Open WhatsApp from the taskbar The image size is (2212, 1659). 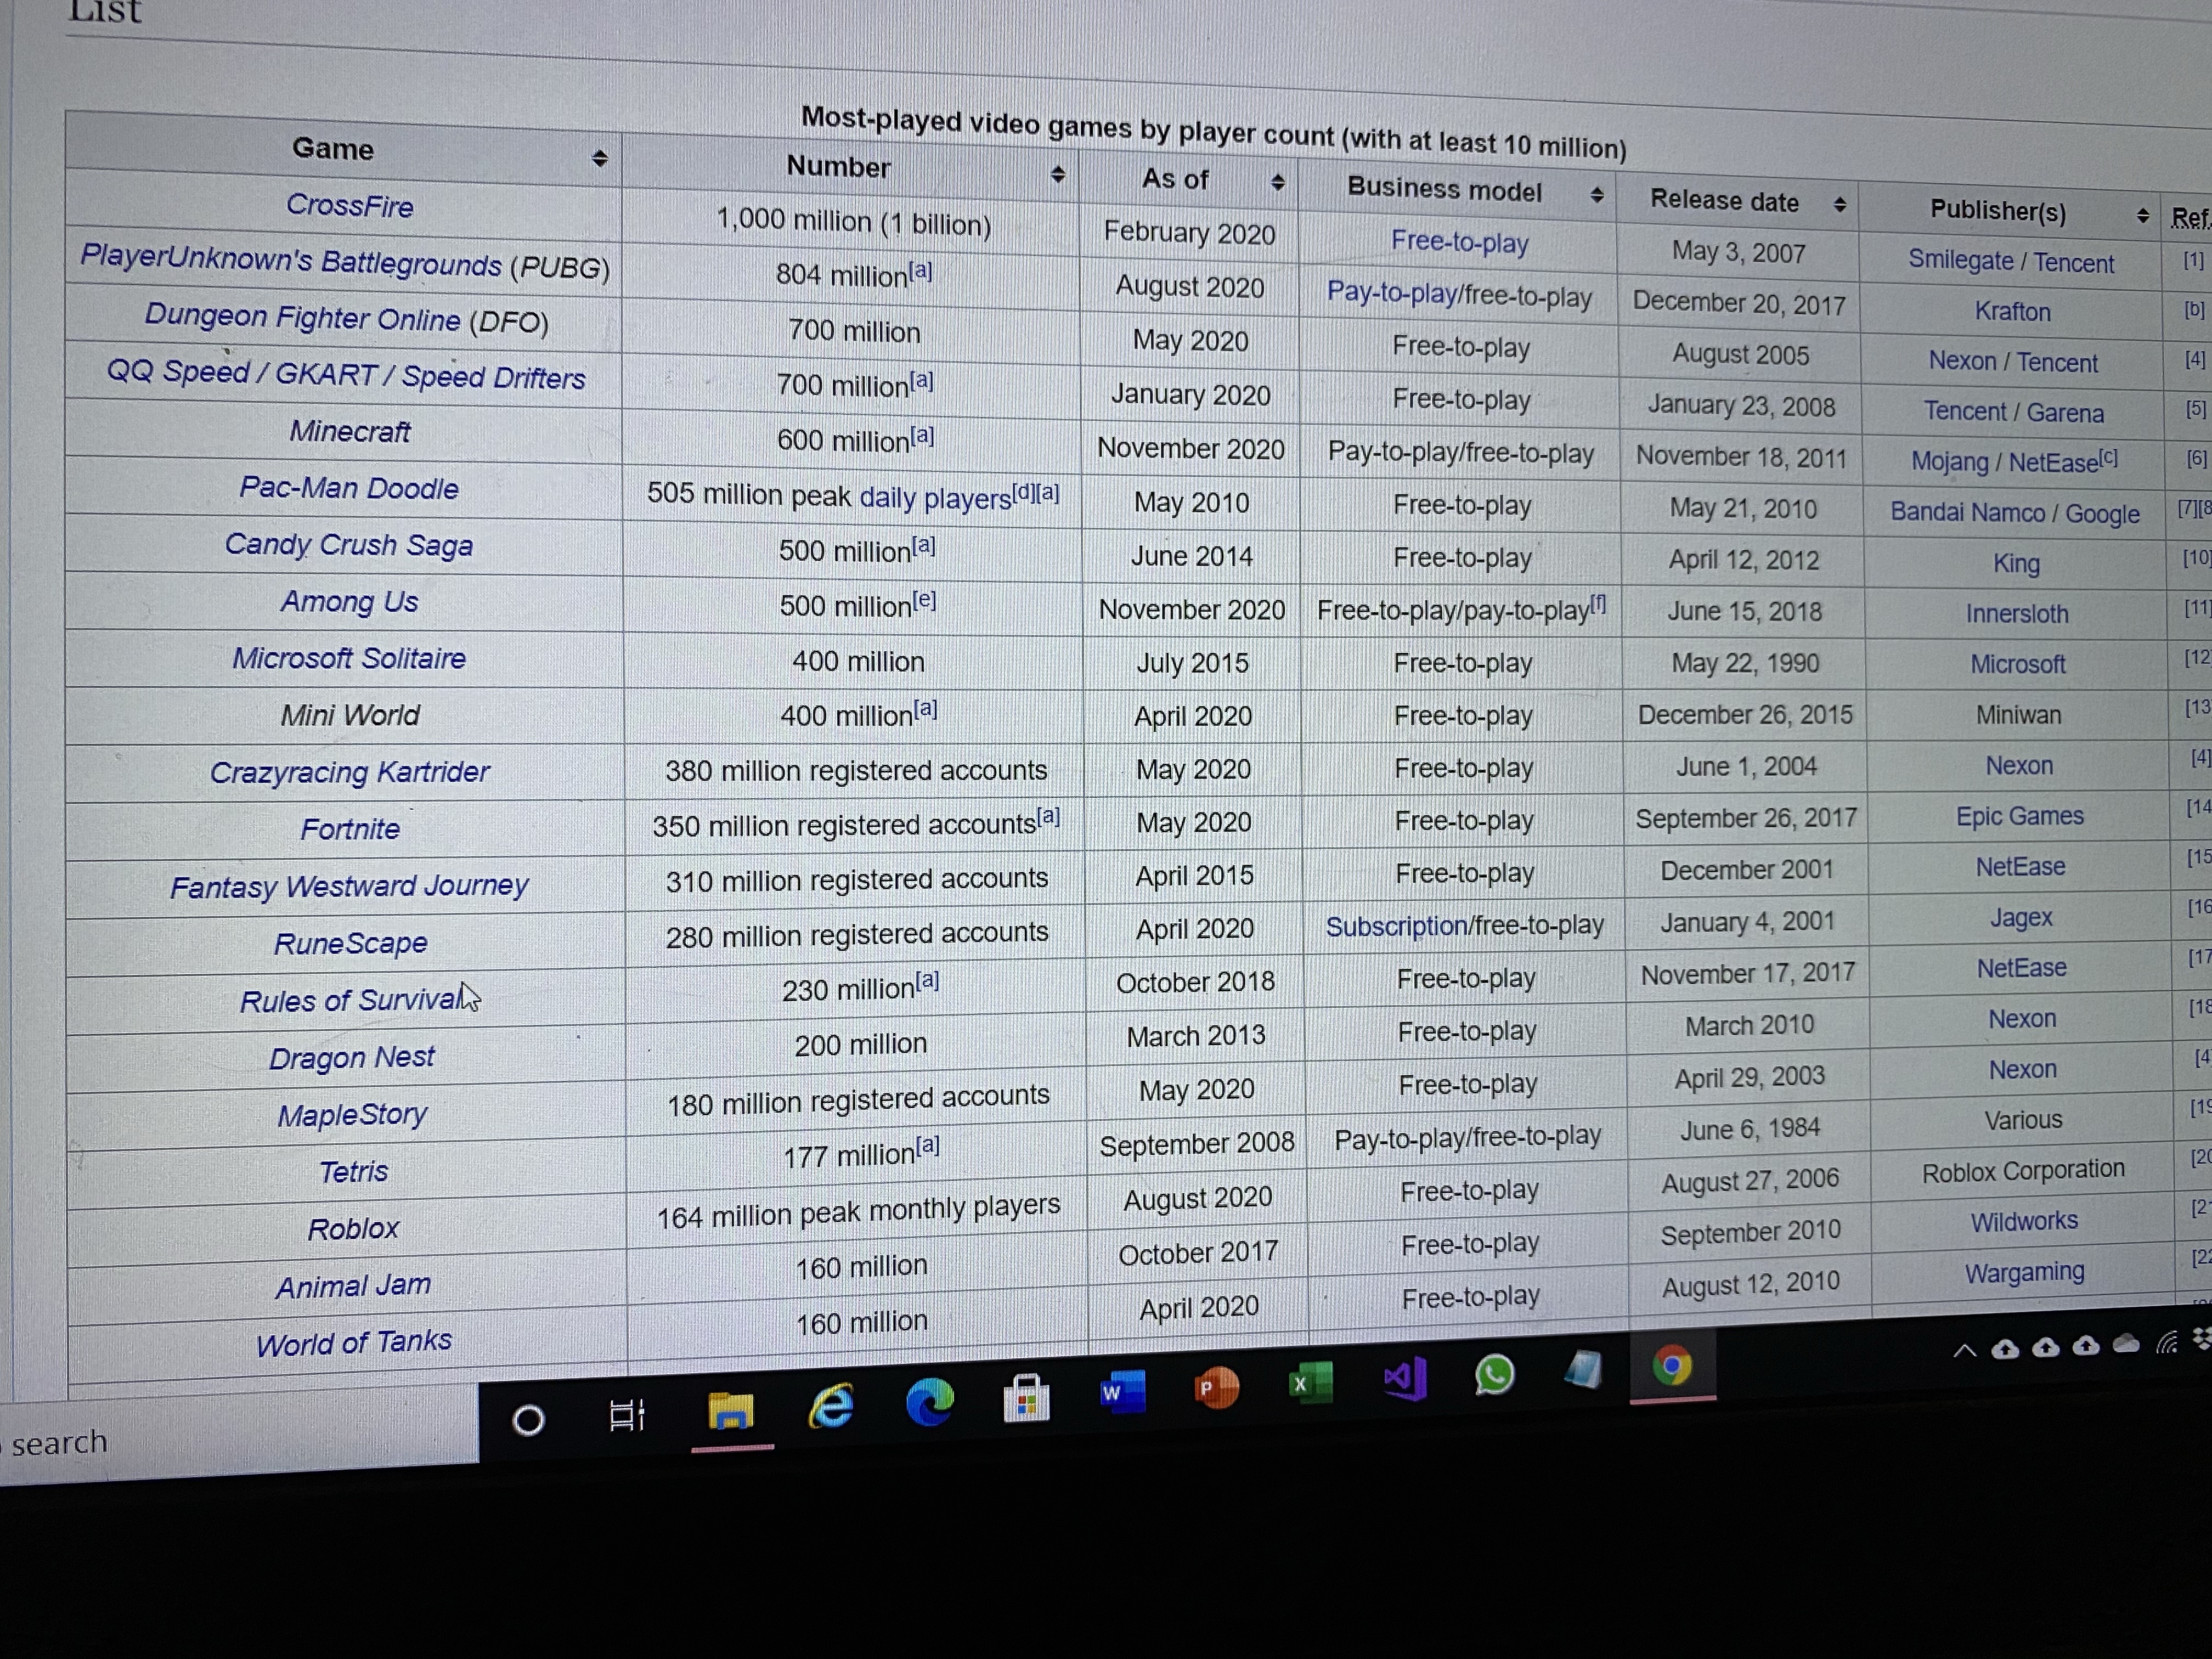tap(1494, 1374)
